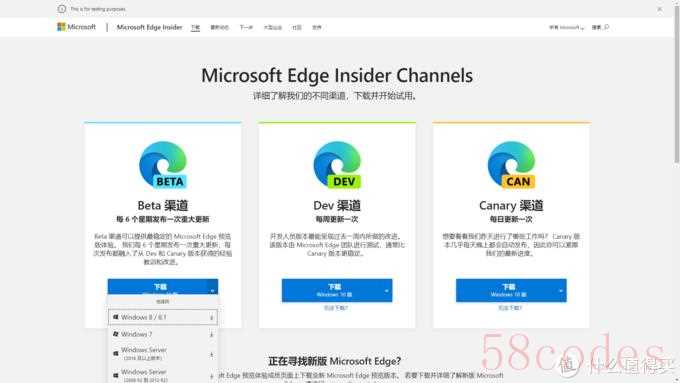This screenshot has height=383, width=680.
Task: Click Windows logo beside Windows 7 entry
Action: [x=115, y=334]
